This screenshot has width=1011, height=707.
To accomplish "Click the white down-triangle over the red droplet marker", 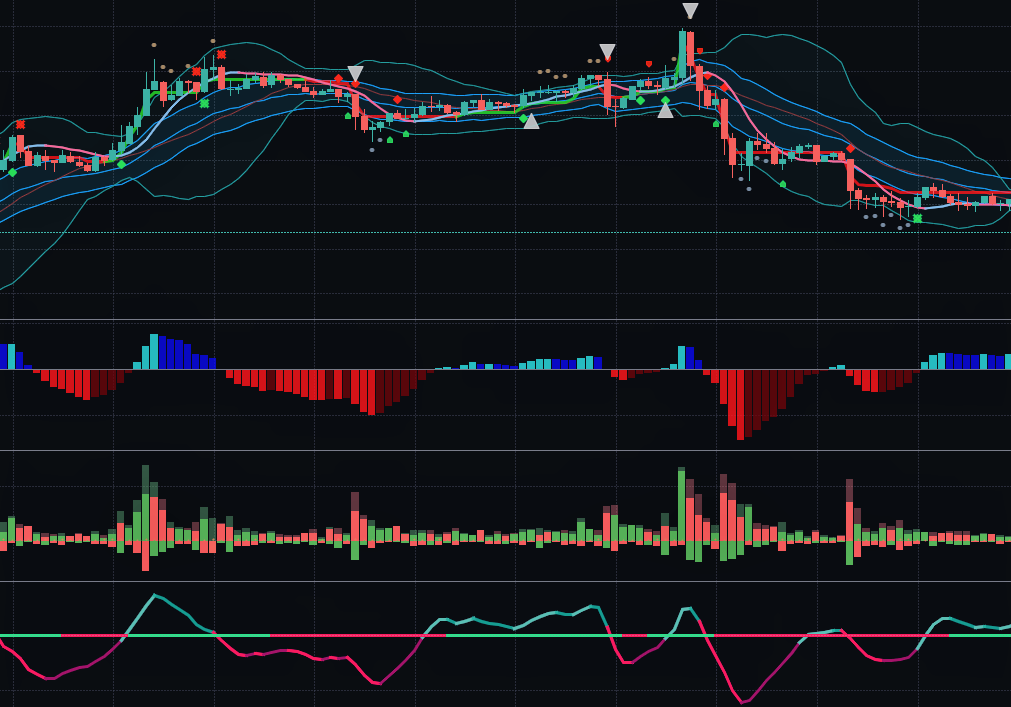I will click(x=607, y=52).
